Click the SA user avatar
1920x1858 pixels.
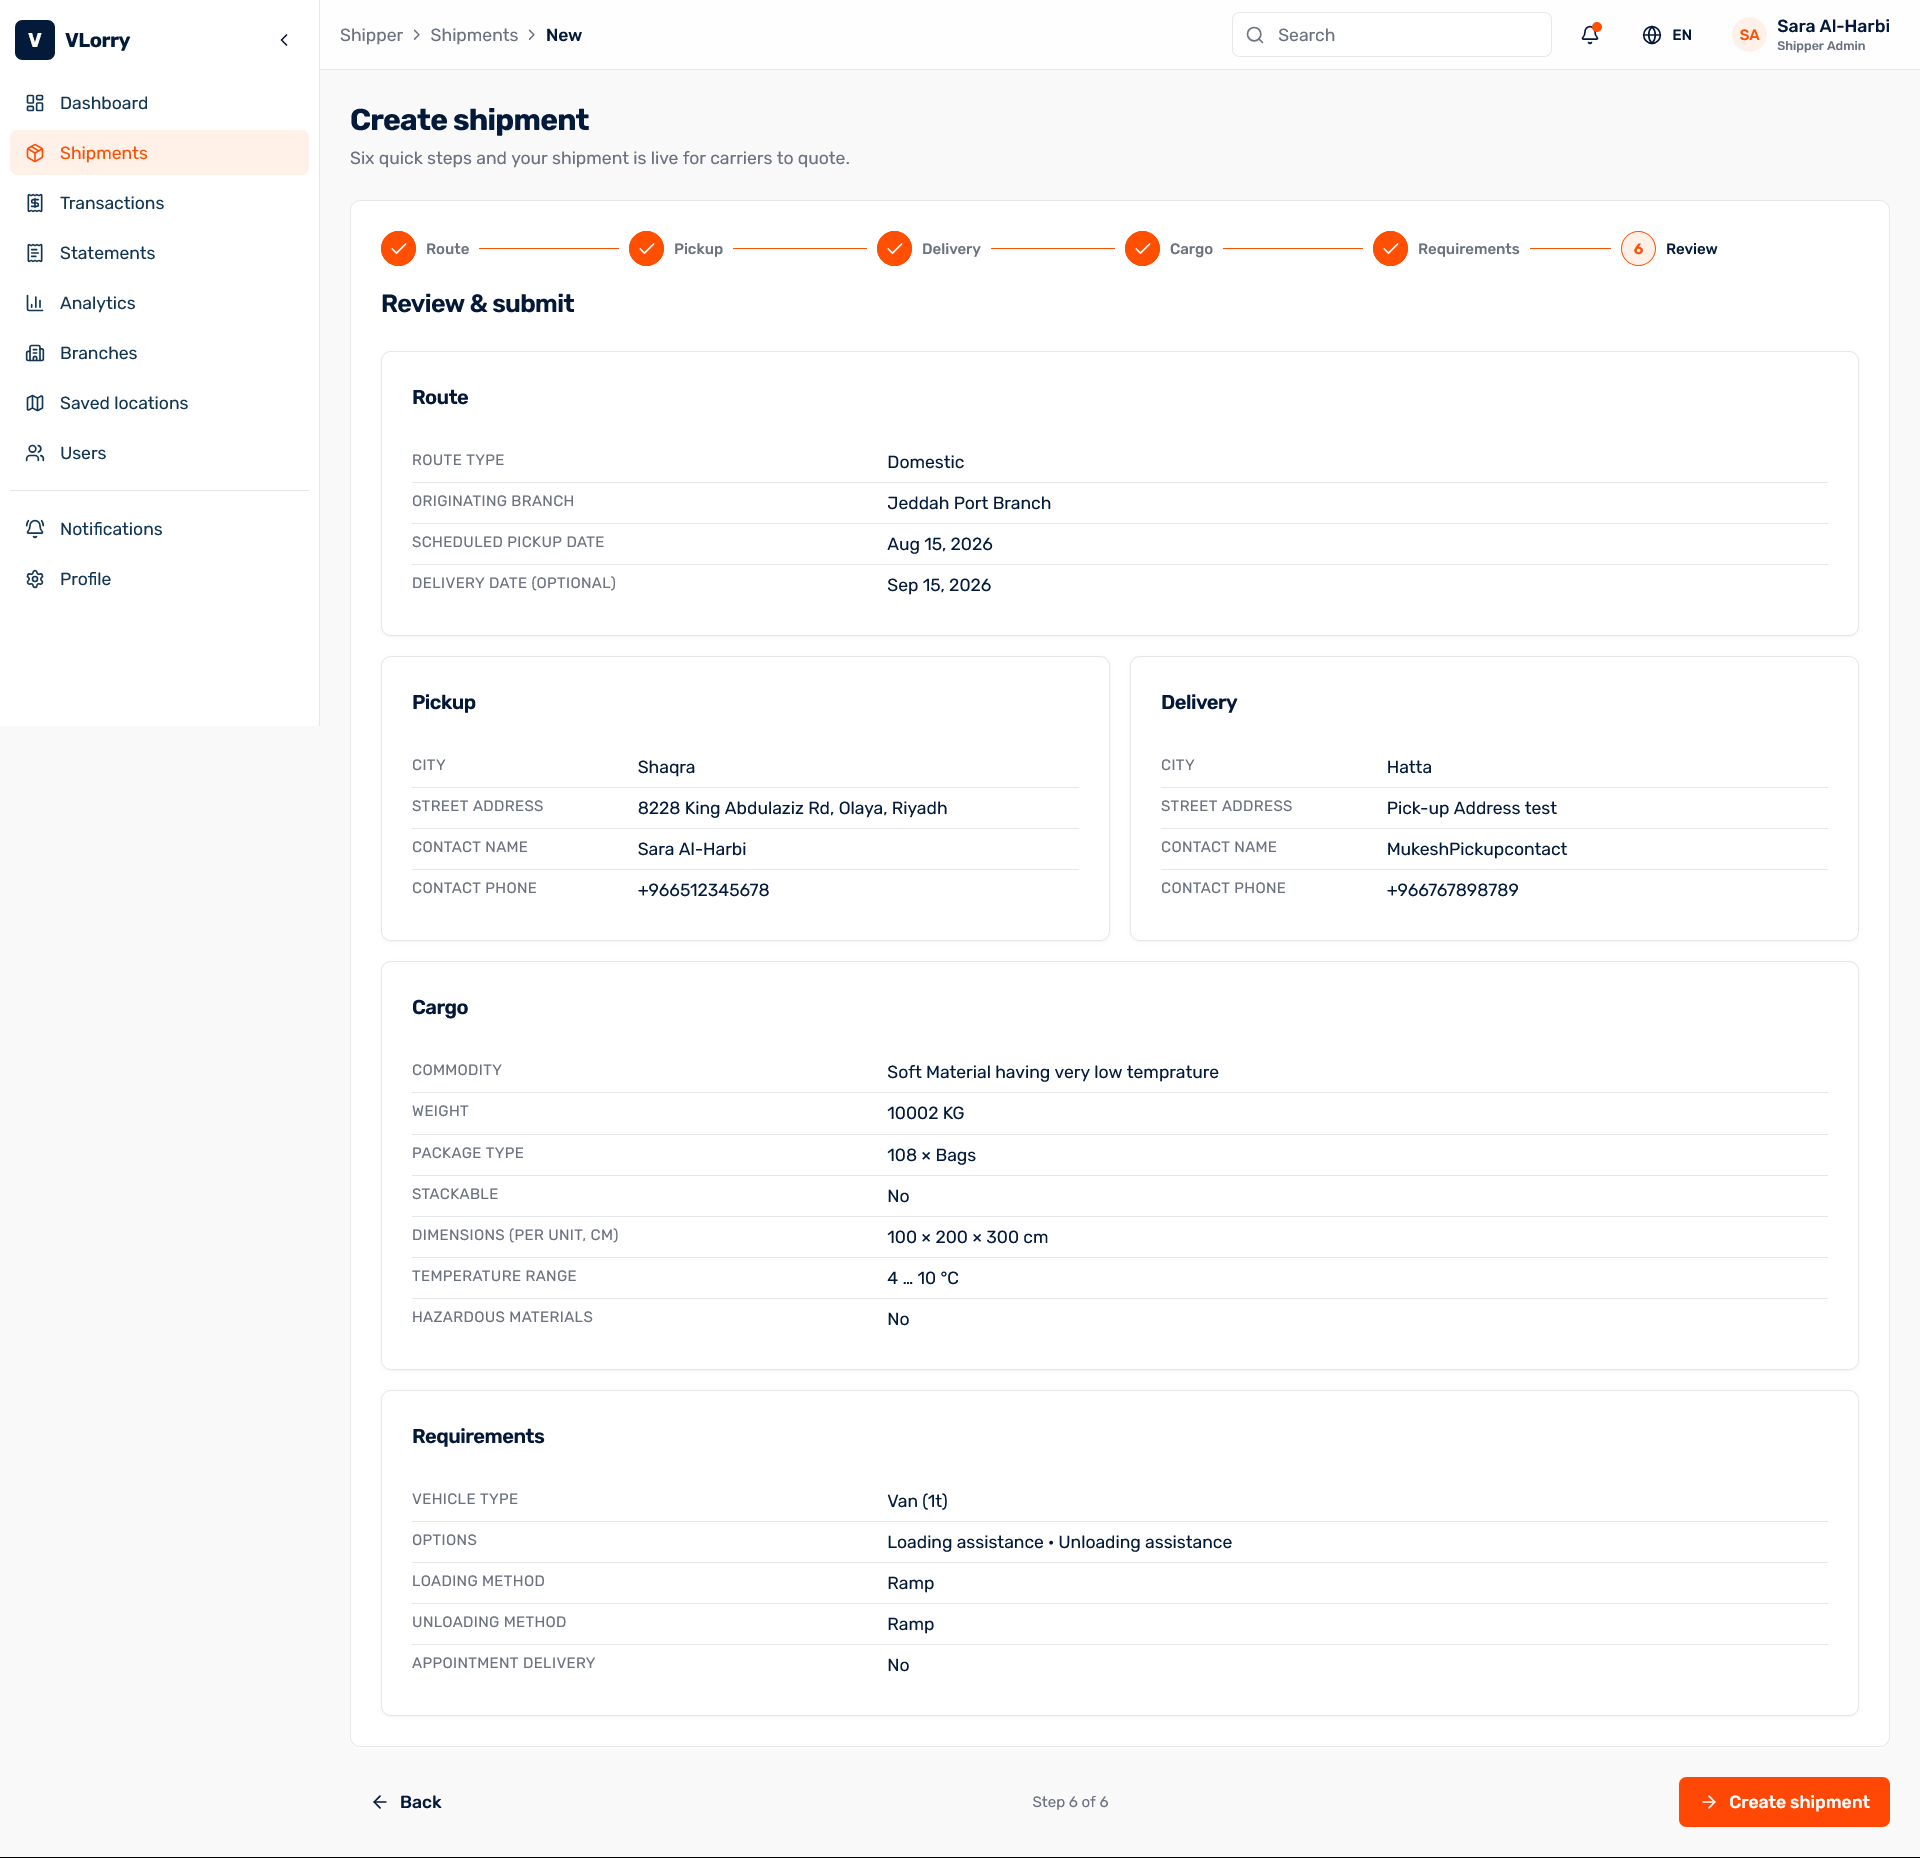1749,35
